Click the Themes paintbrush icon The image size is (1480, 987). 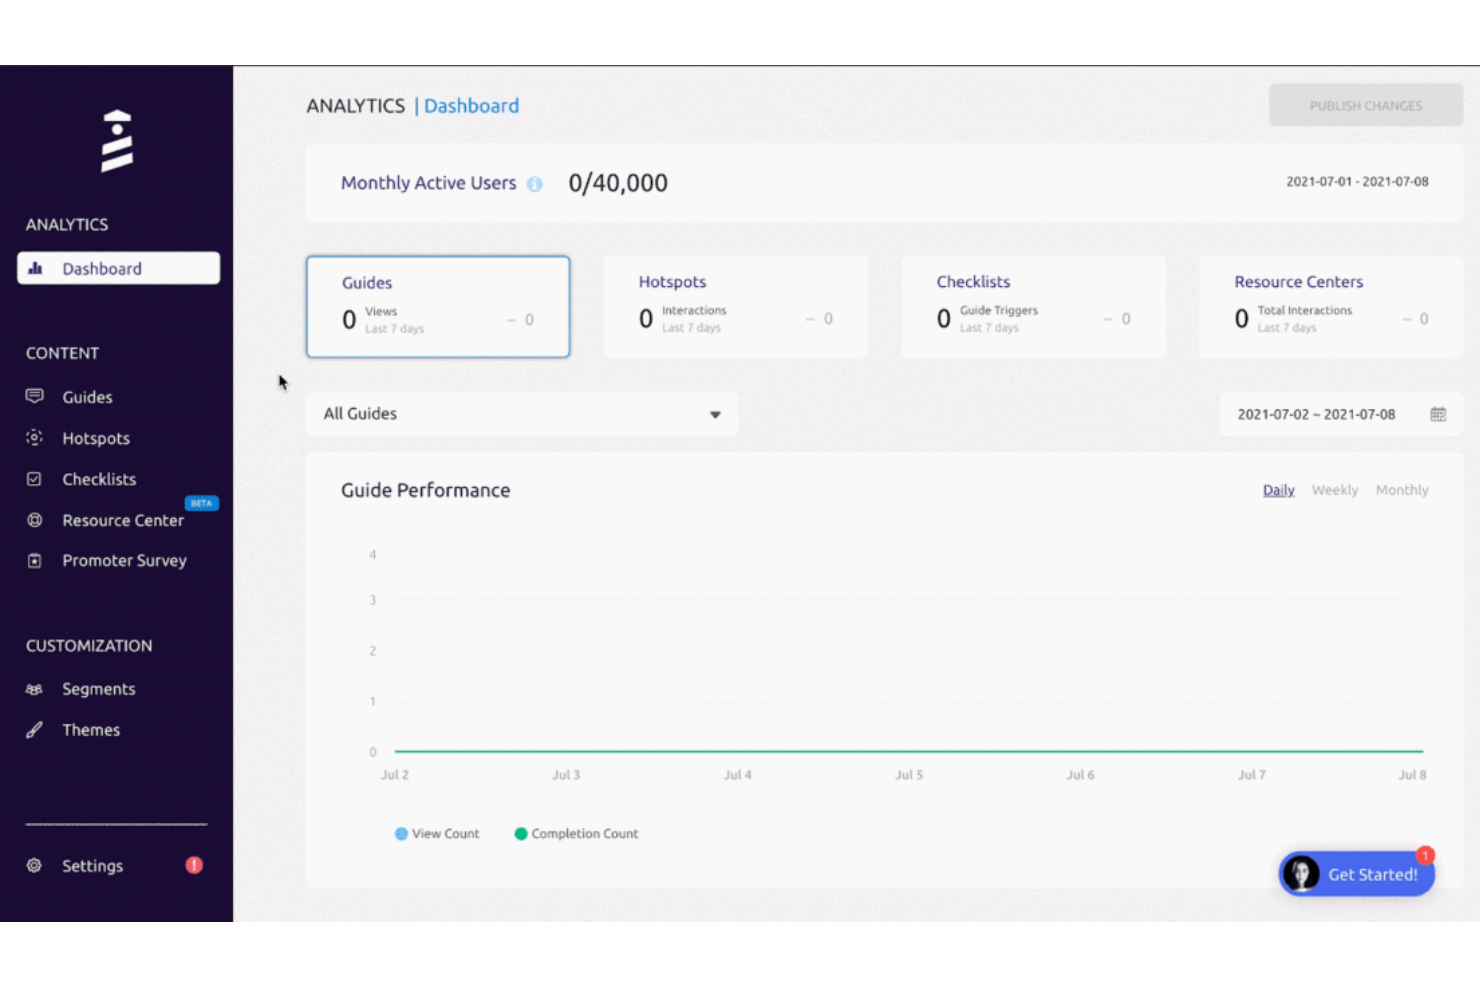coord(35,730)
